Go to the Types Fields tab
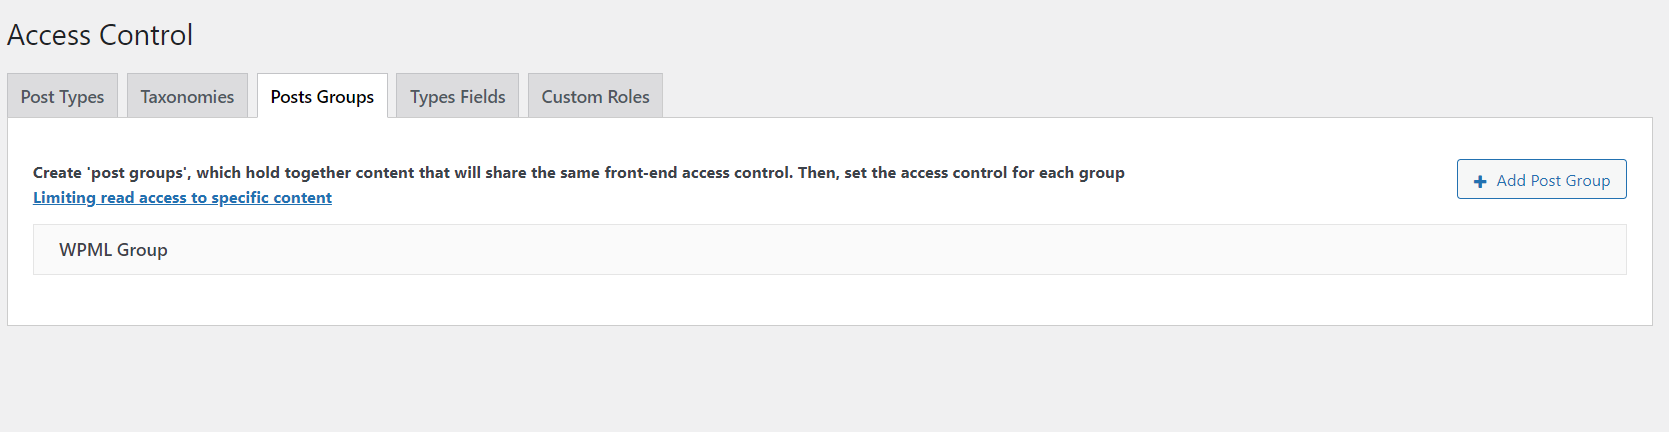The width and height of the screenshot is (1669, 432). pyautogui.click(x=457, y=97)
